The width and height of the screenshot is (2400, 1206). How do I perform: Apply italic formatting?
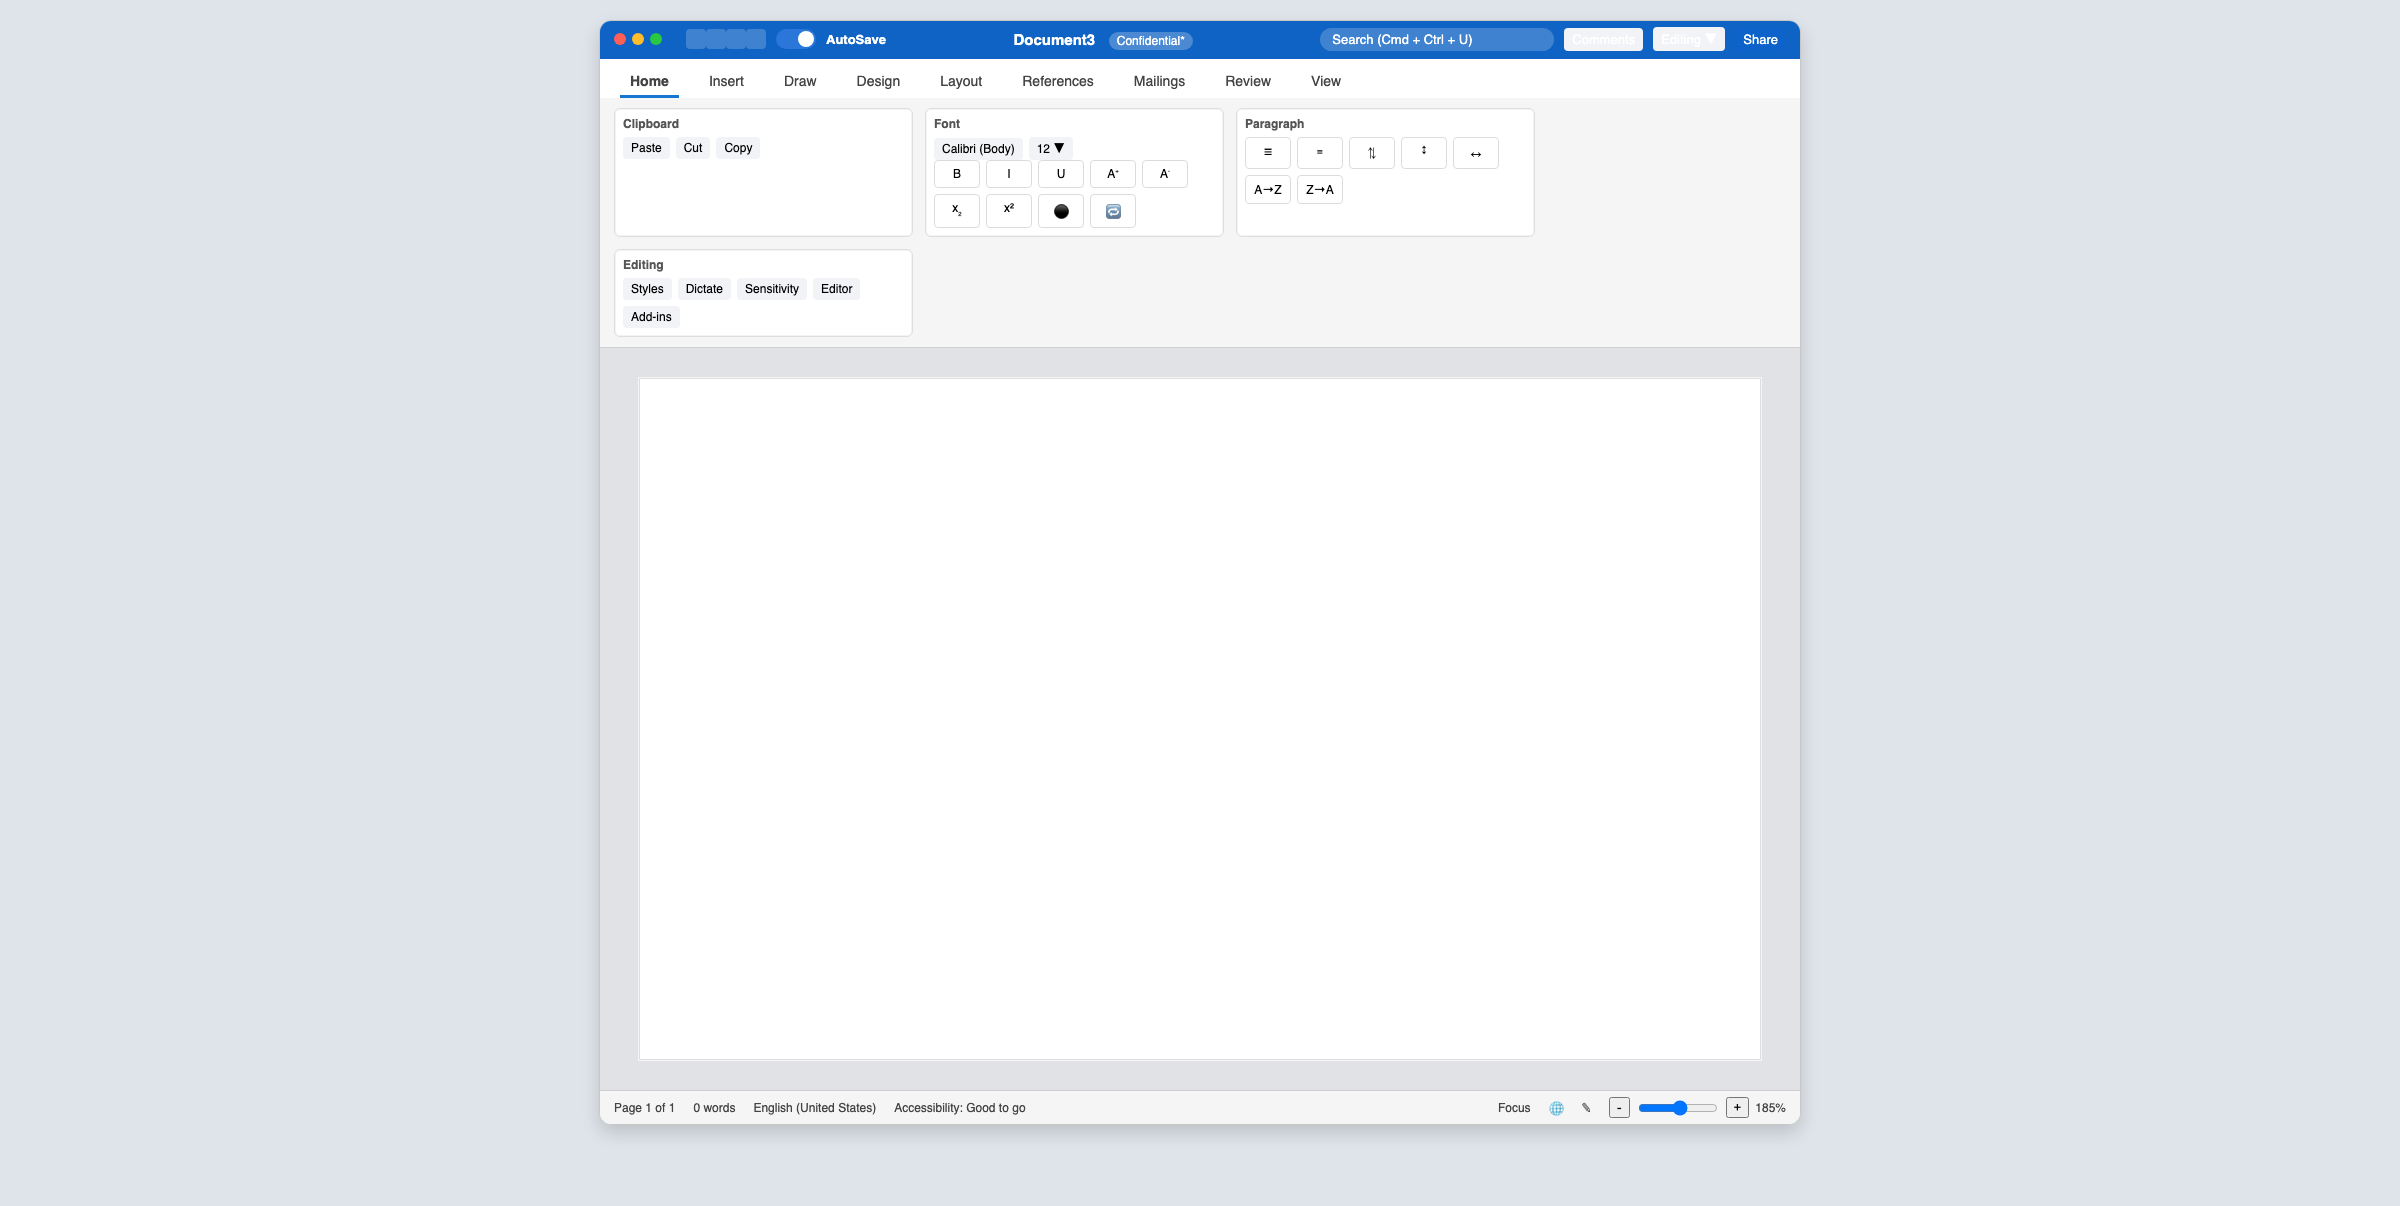pos(1008,174)
